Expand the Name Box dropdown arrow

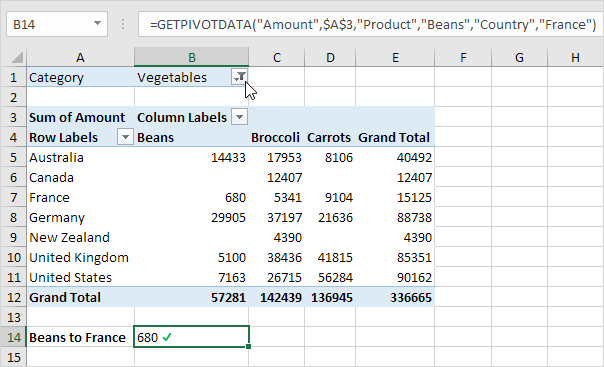97,24
